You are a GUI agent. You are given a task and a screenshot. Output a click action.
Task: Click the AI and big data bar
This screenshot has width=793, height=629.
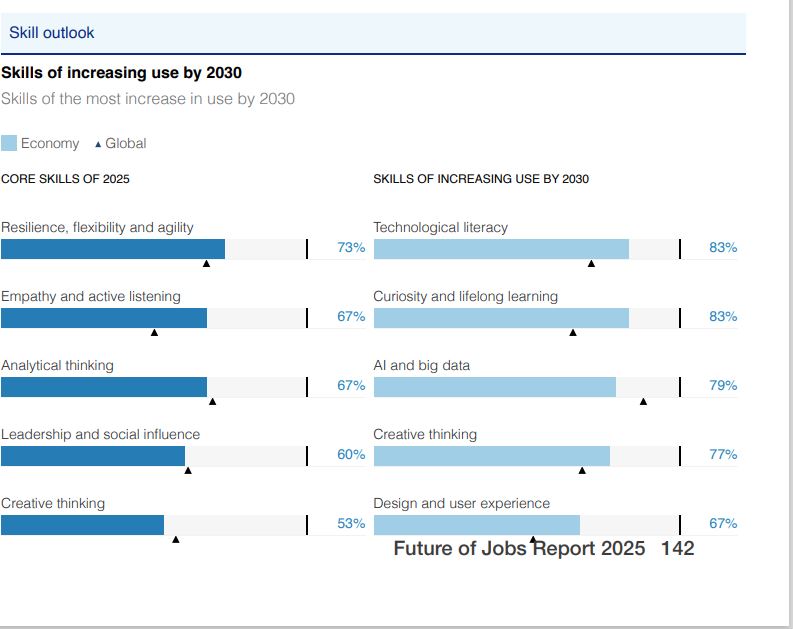coord(494,387)
